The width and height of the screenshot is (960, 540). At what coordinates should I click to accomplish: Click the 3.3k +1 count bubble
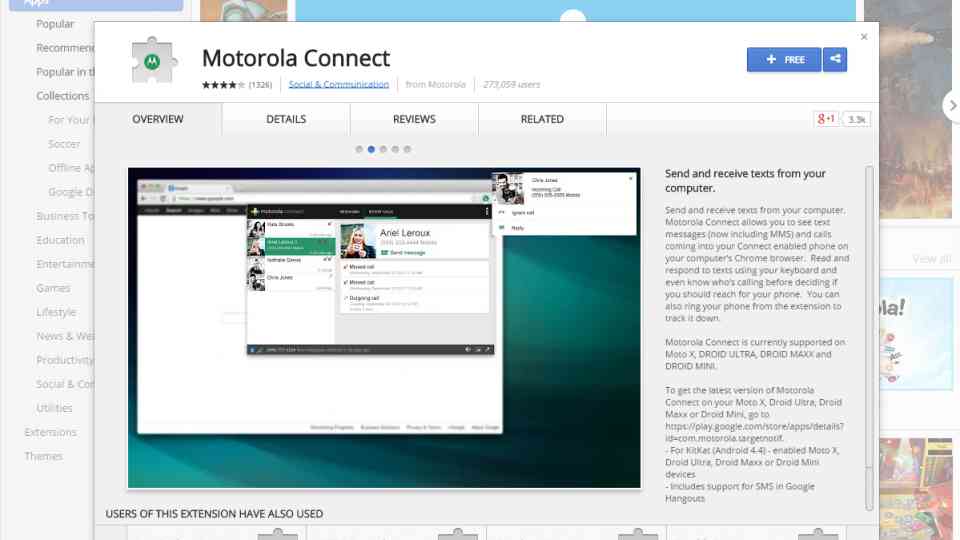click(x=857, y=119)
